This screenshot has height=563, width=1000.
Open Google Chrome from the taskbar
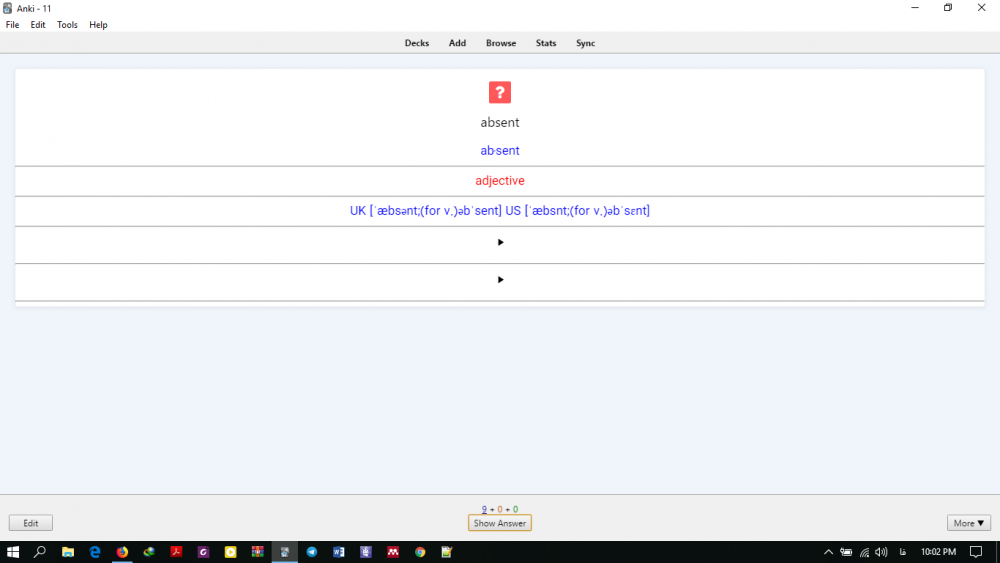click(420, 552)
